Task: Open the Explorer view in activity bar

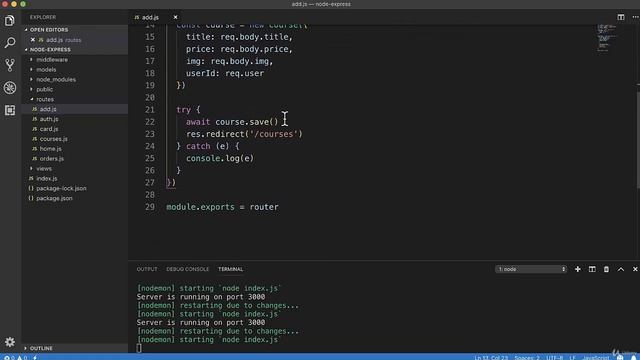Action: tap(10, 20)
